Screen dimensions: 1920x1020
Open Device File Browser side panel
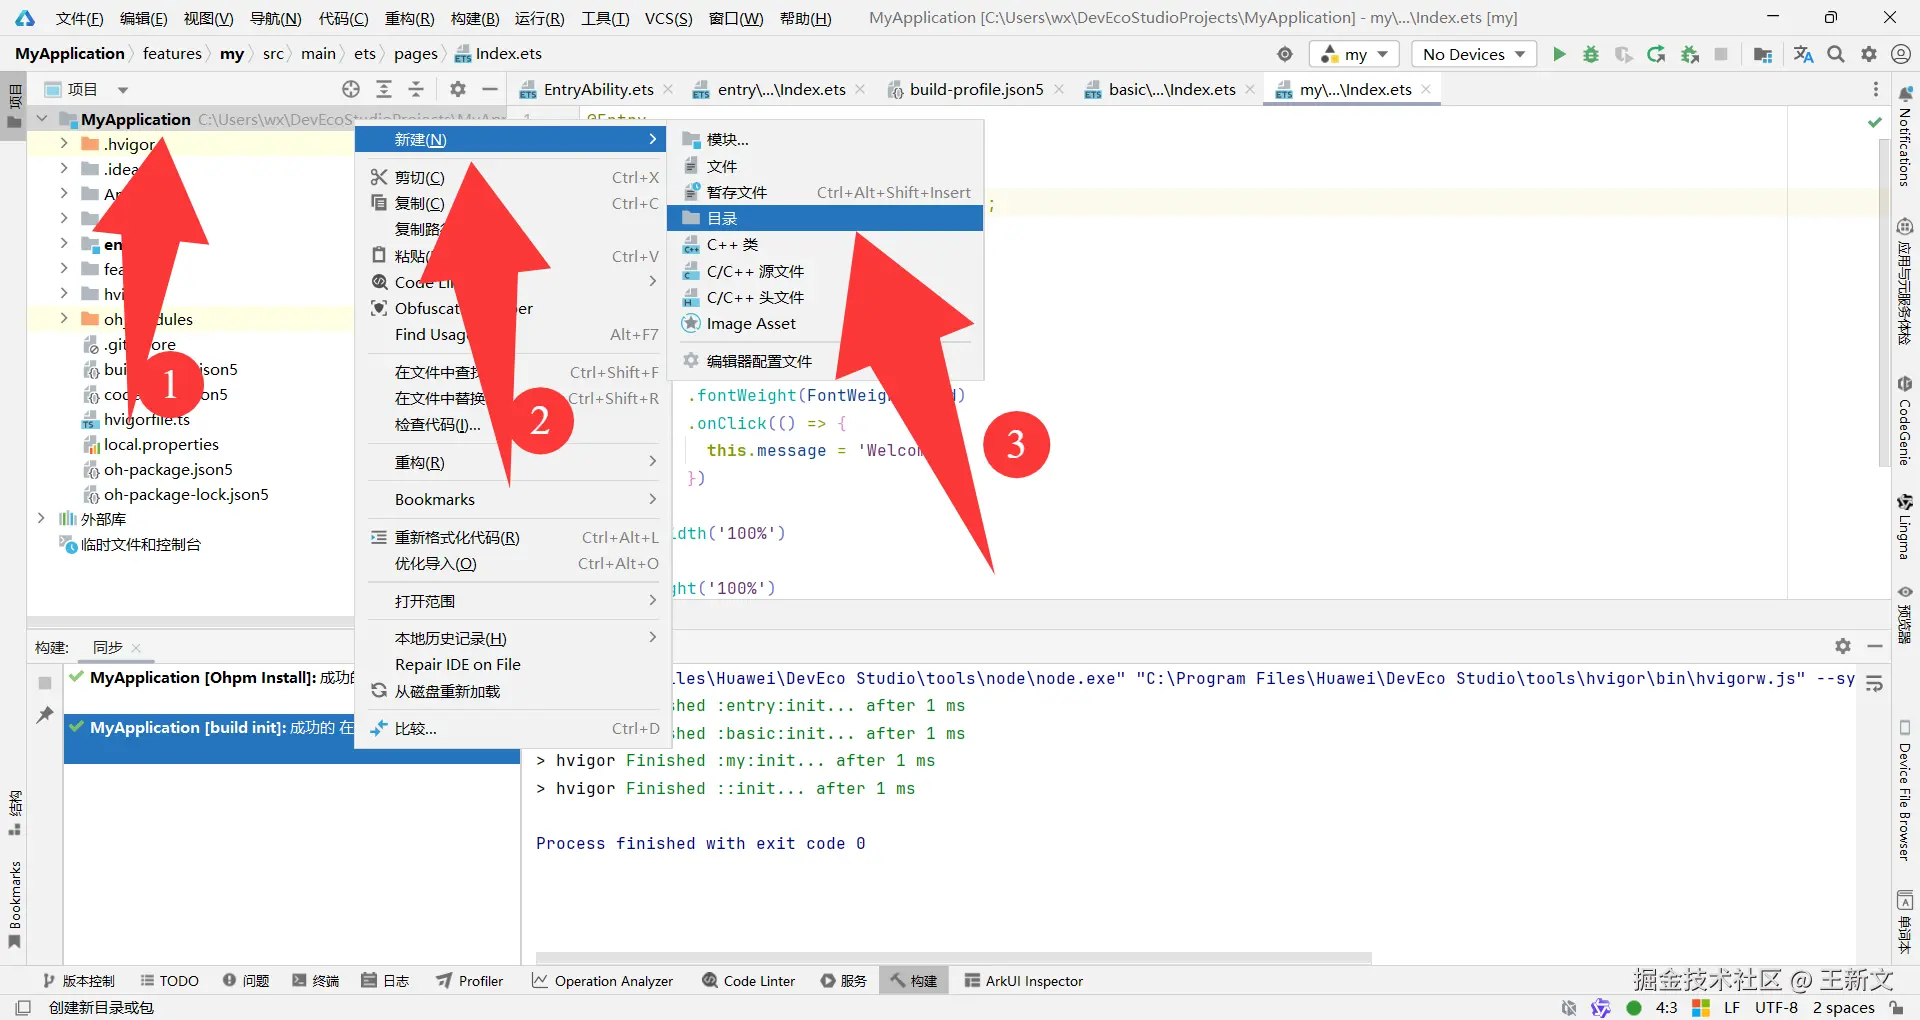pos(1905,790)
